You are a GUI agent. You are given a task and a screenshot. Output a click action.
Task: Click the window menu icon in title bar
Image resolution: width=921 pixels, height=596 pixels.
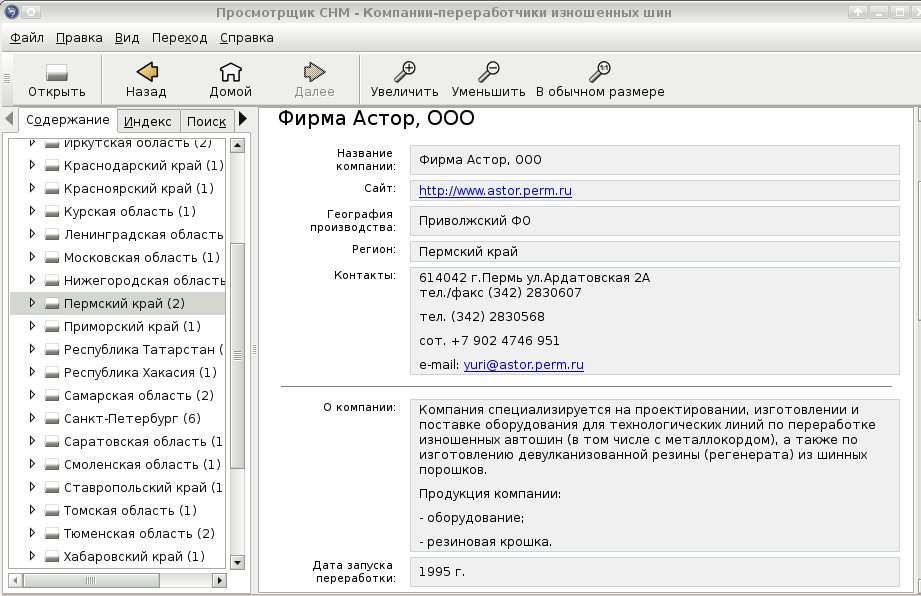(11, 11)
